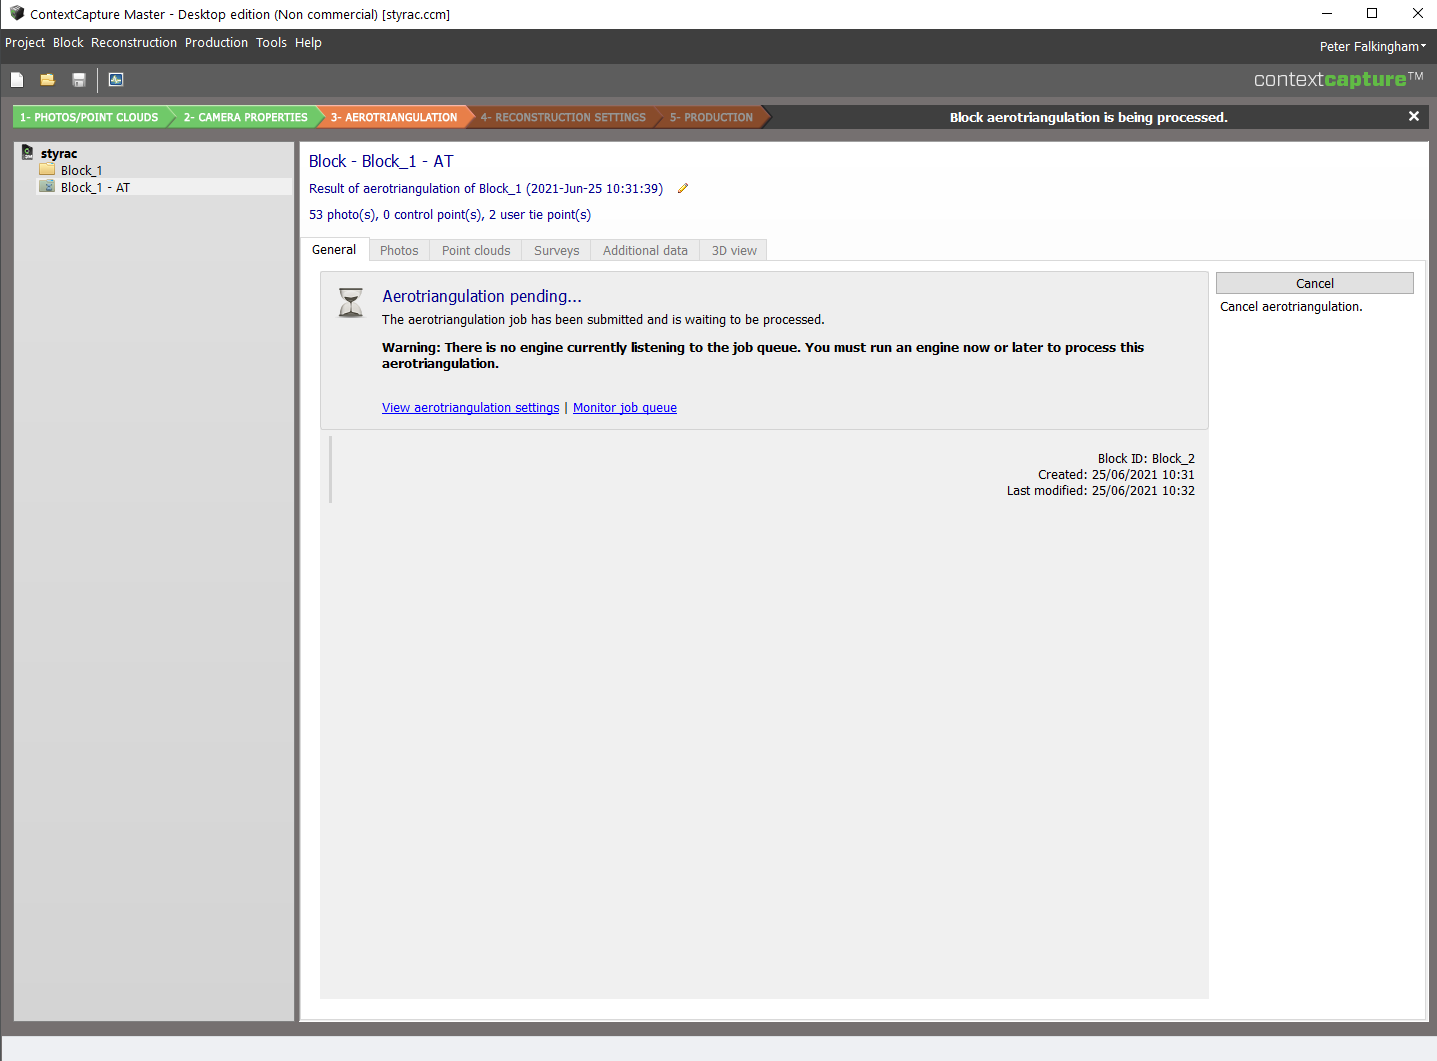Click the New Project icon
Viewport: 1437px width, 1061px height.
(x=17, y=80)
